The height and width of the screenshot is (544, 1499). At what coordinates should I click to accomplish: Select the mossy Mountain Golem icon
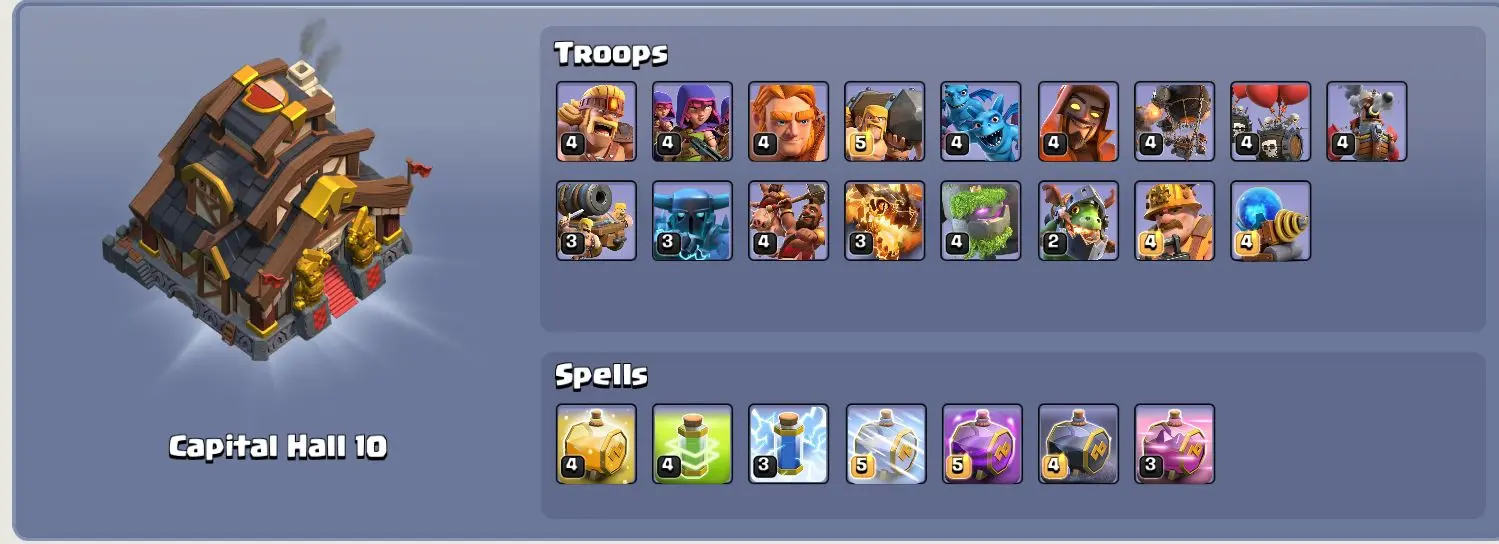(x=981, y=221)
